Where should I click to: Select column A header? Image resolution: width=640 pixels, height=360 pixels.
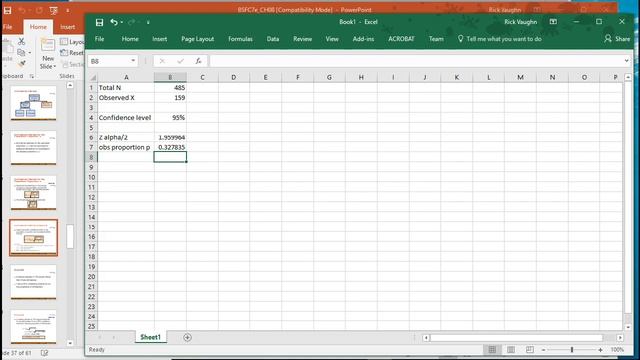point(126,77)
